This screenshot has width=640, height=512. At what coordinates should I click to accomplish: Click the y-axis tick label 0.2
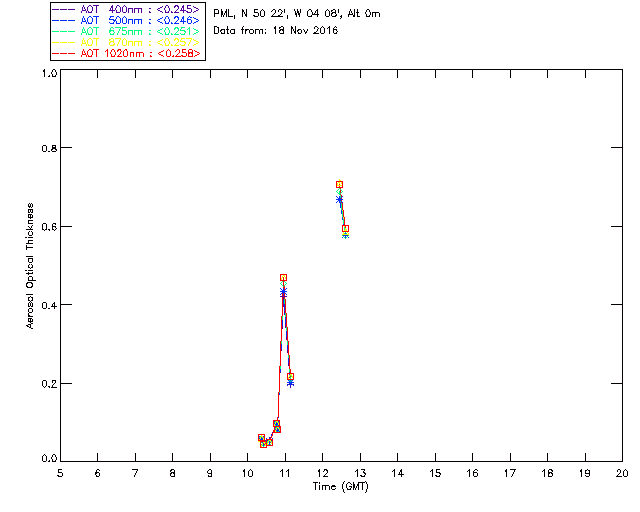coord(49,384)
